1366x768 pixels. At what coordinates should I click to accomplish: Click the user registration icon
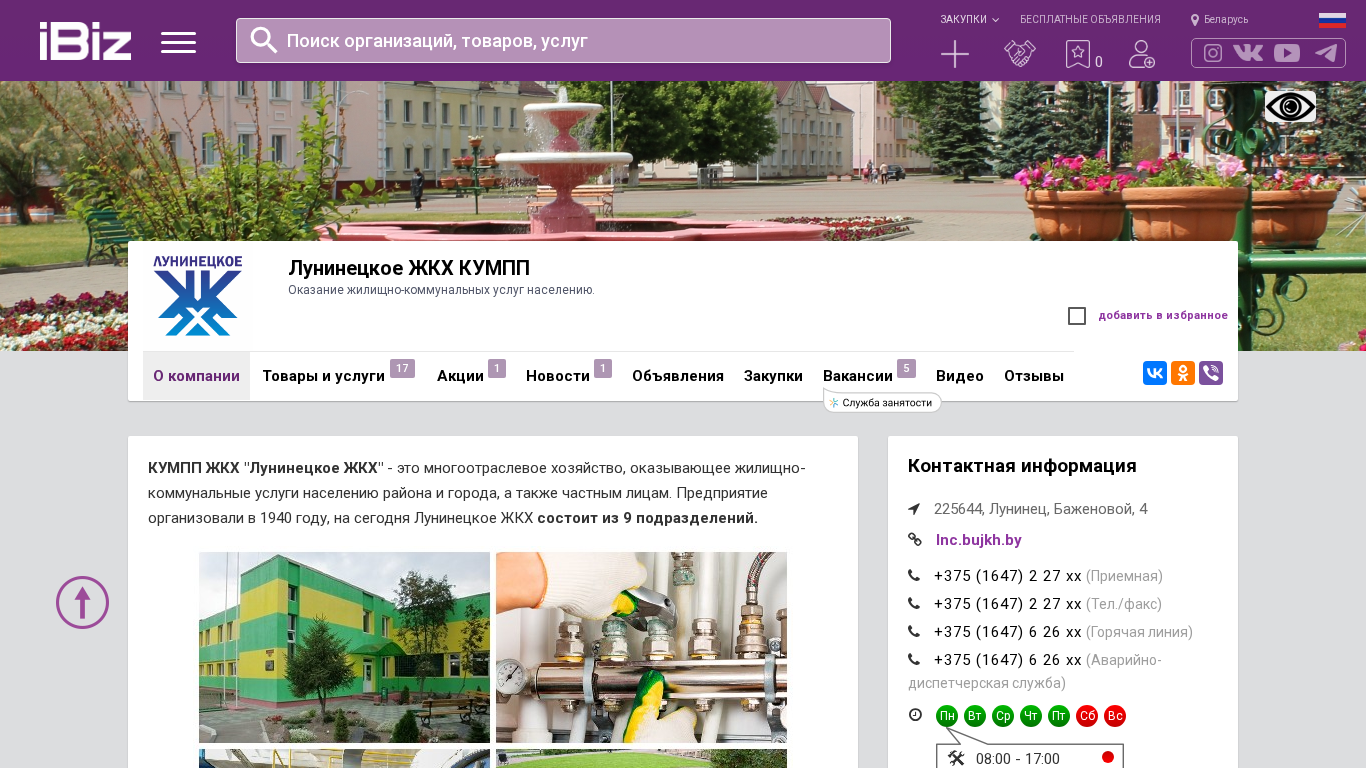click(x=1142, y=54)
